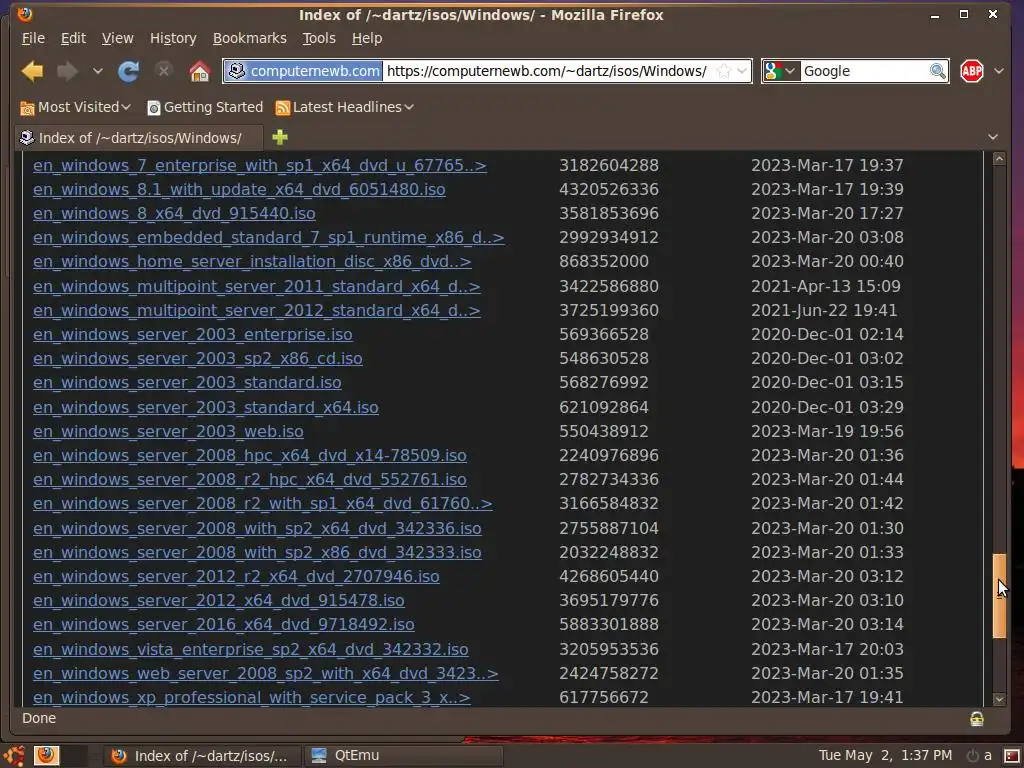Launch Firefox from the panel launcher icon
The width and height of the screenshot is (1024, 768).
46,756
